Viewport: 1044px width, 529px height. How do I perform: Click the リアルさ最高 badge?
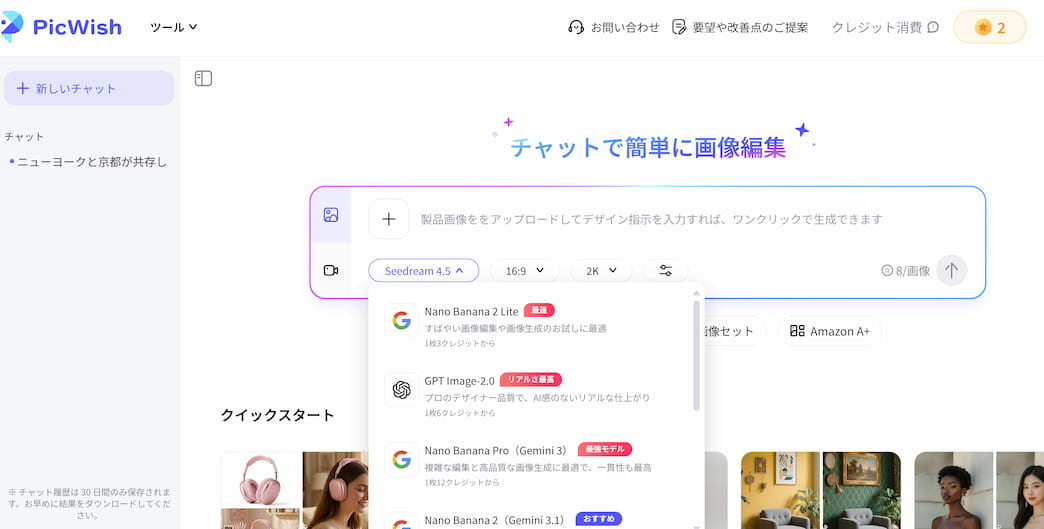pos(531,379)
